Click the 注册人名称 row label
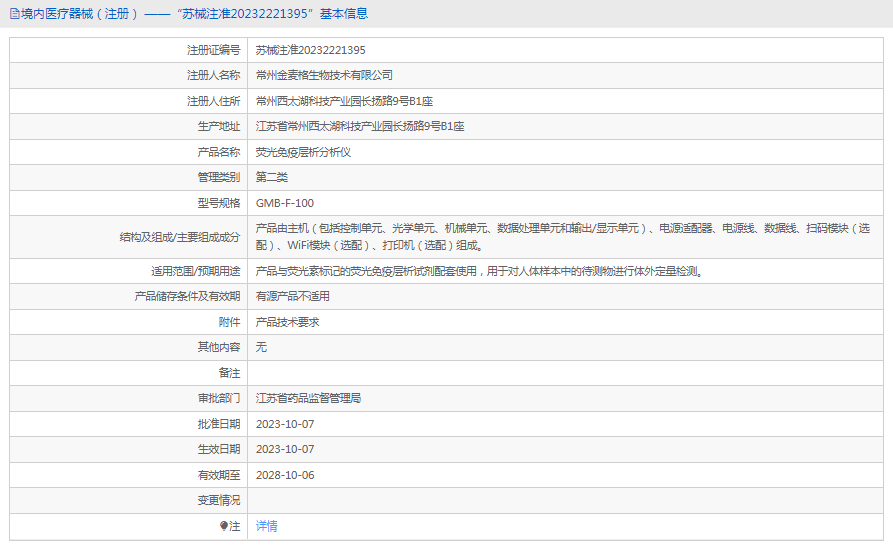 pos(214,75)
